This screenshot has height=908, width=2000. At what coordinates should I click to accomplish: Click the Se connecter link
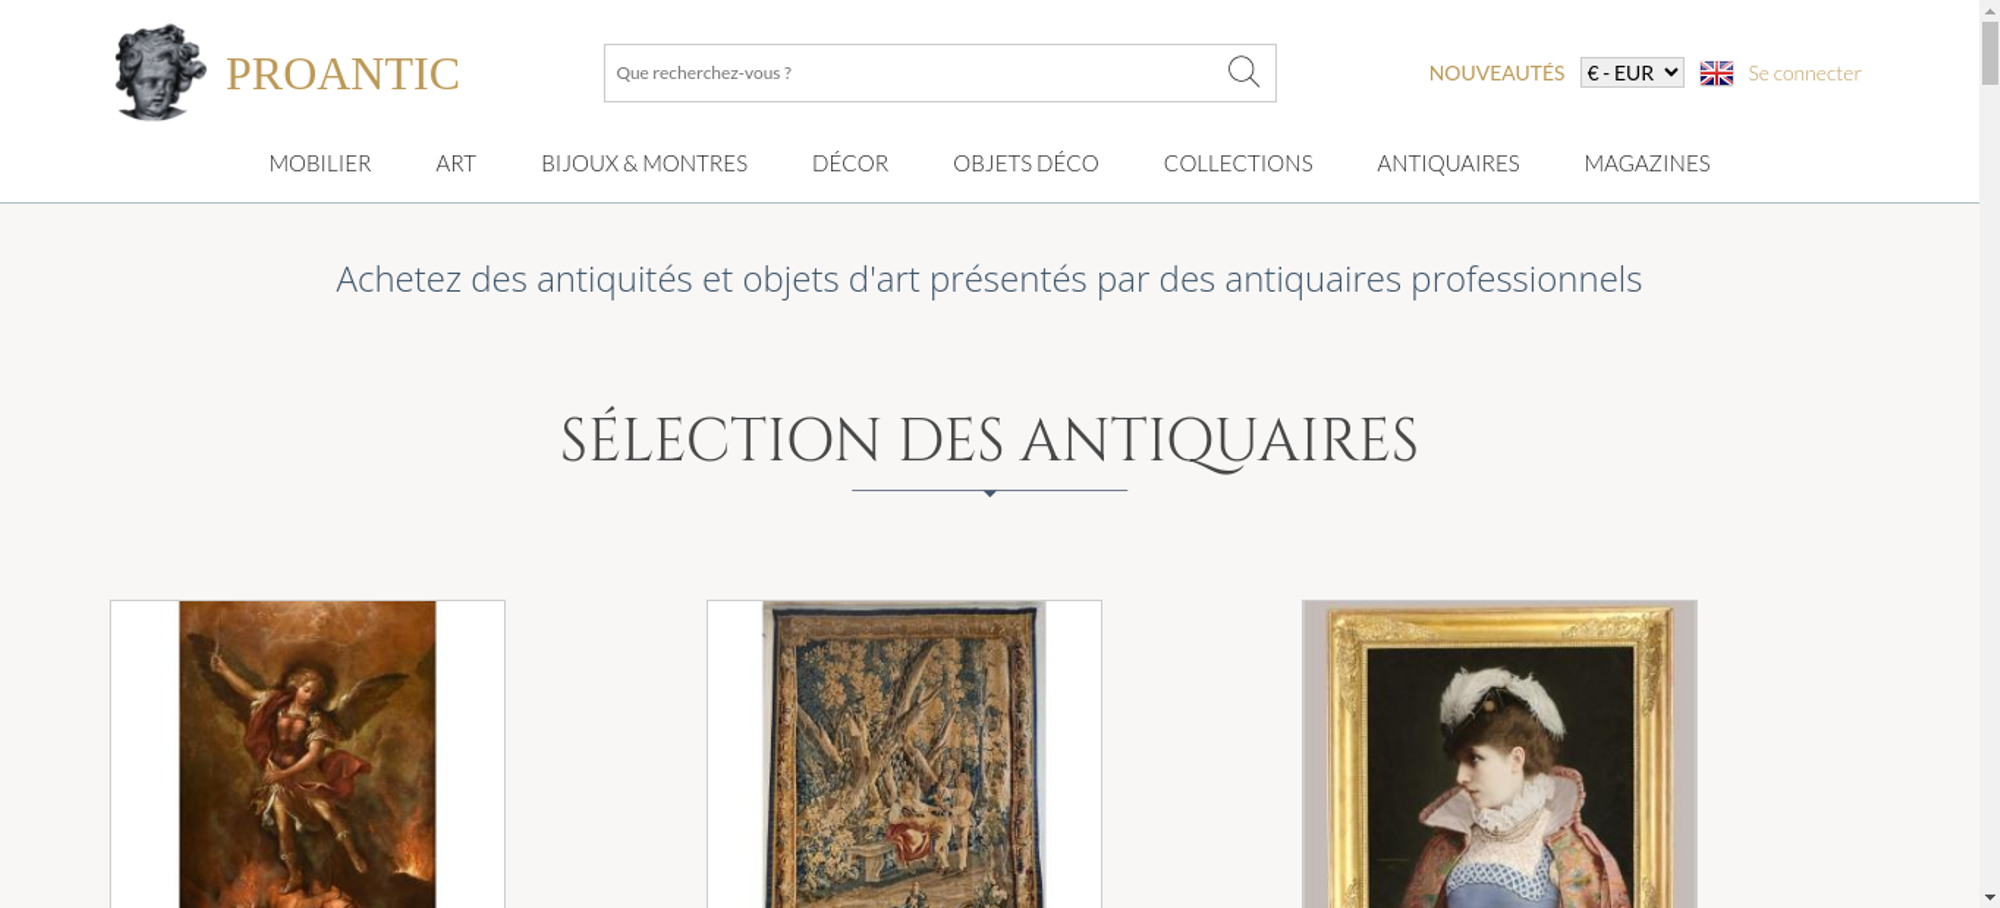tap(1804, 73)
